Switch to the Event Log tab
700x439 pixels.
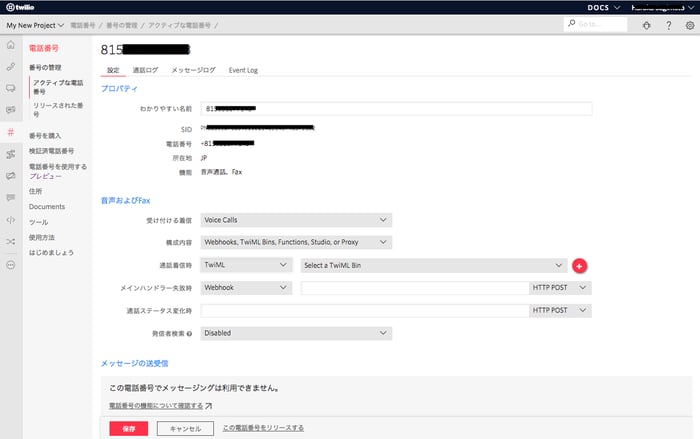pos(243,70)
